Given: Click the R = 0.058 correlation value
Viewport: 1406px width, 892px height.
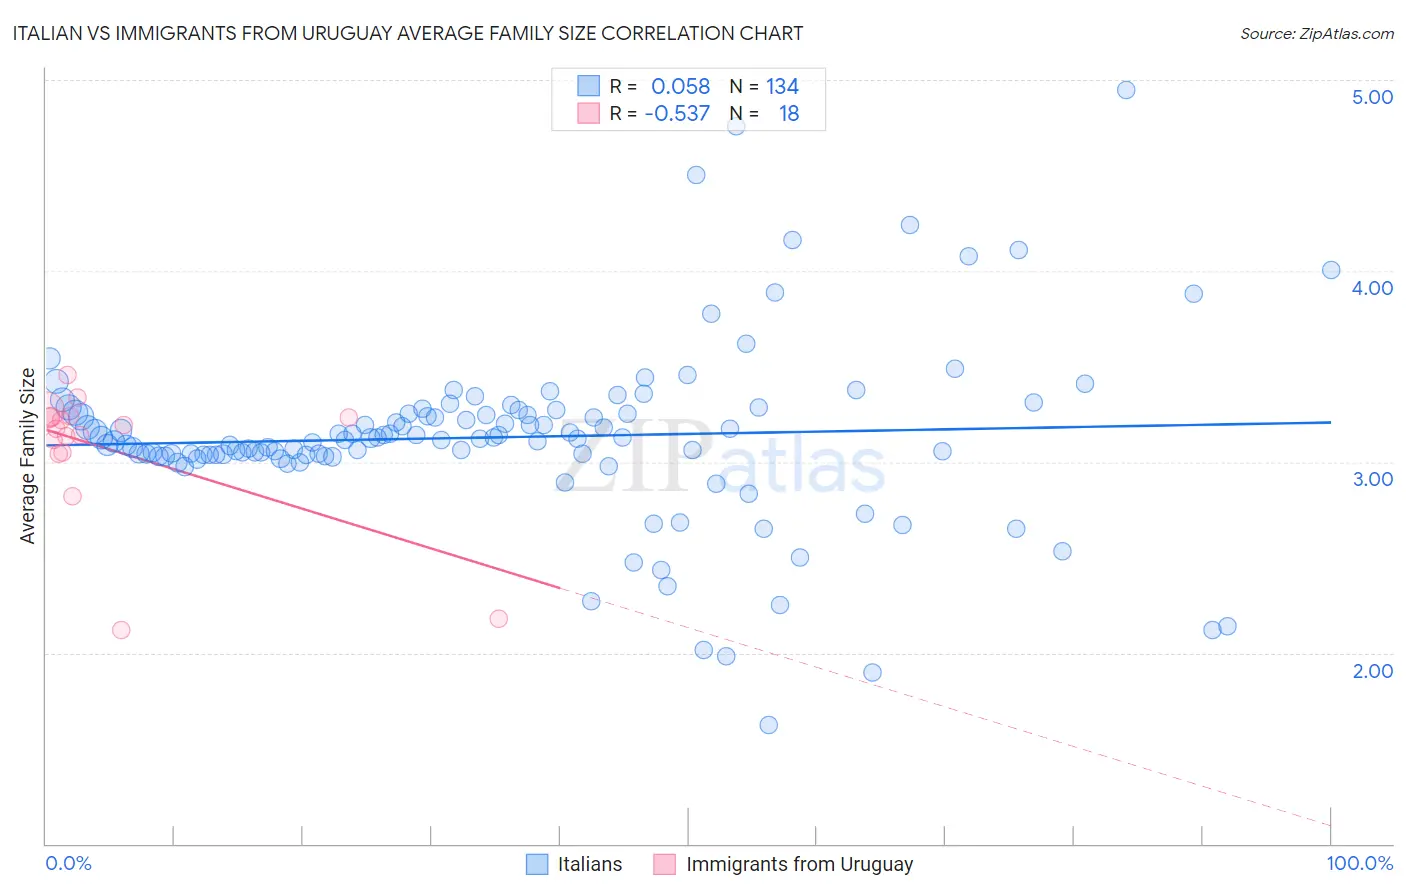Looking at the screenshot, I should [660, 86].
